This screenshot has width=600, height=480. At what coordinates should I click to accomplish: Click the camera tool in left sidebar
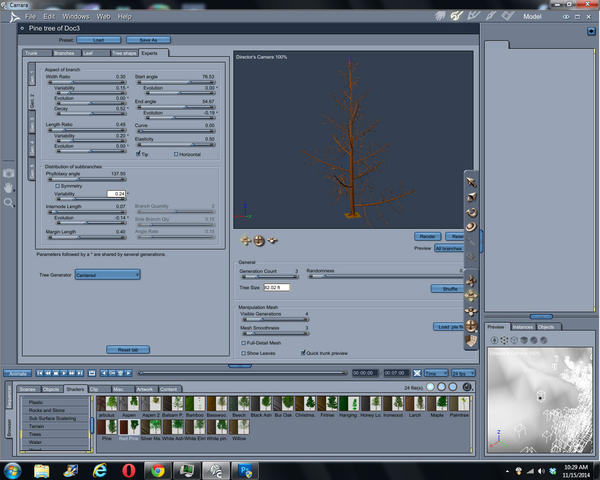tap(9, 172)
